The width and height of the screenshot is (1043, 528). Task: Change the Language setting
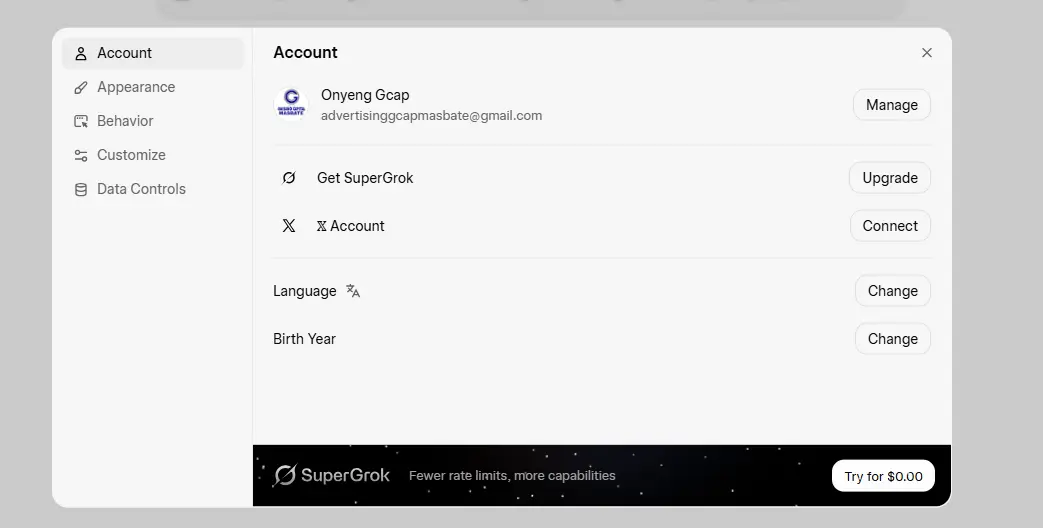pyautogui.click(x=892, y=291)
